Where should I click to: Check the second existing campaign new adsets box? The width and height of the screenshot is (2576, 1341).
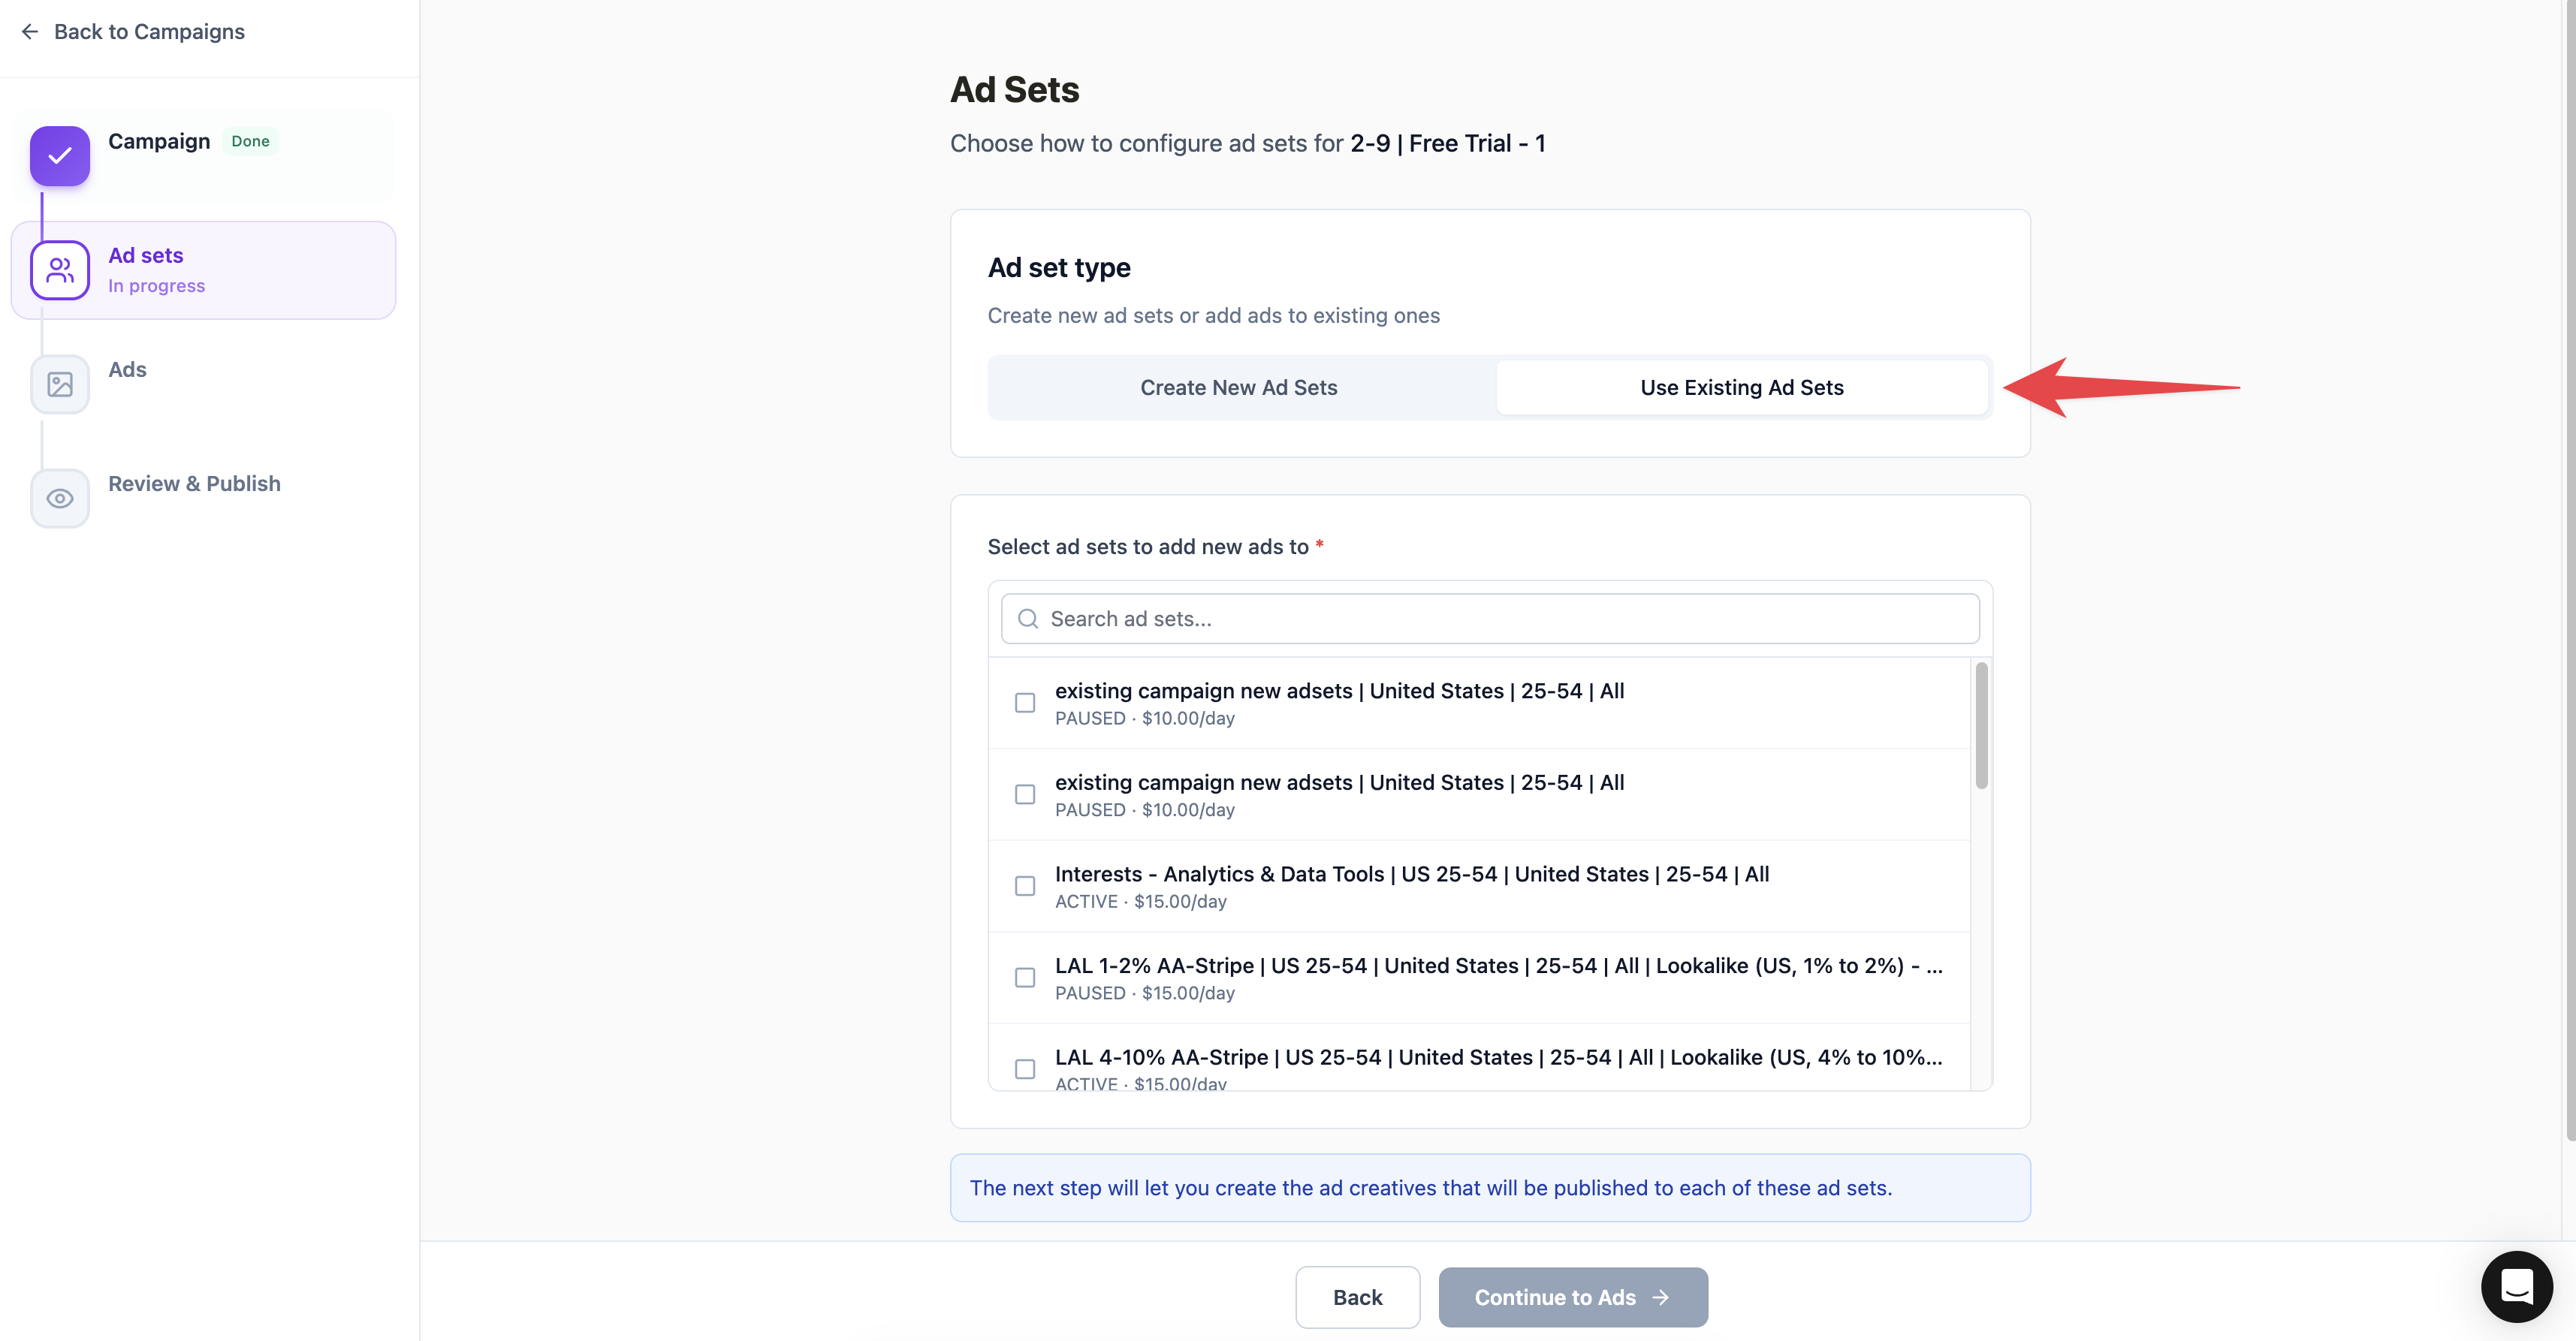click(1025, 795)
